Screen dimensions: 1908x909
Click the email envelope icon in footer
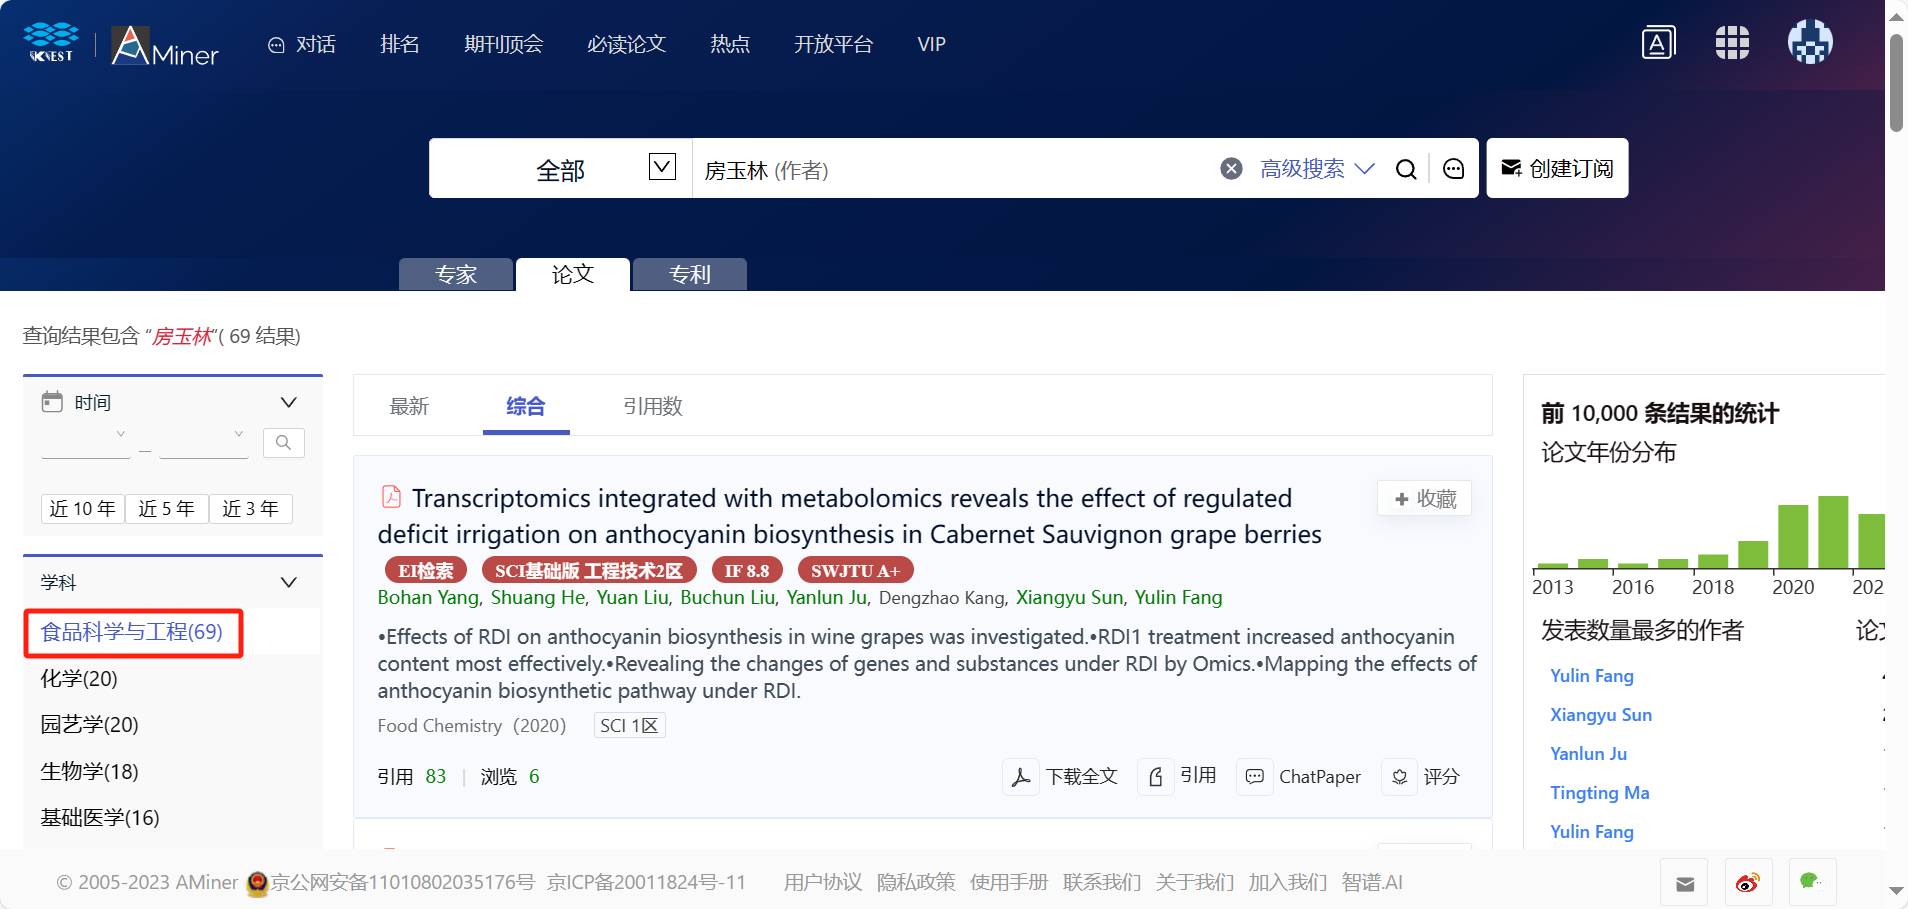1685,883
